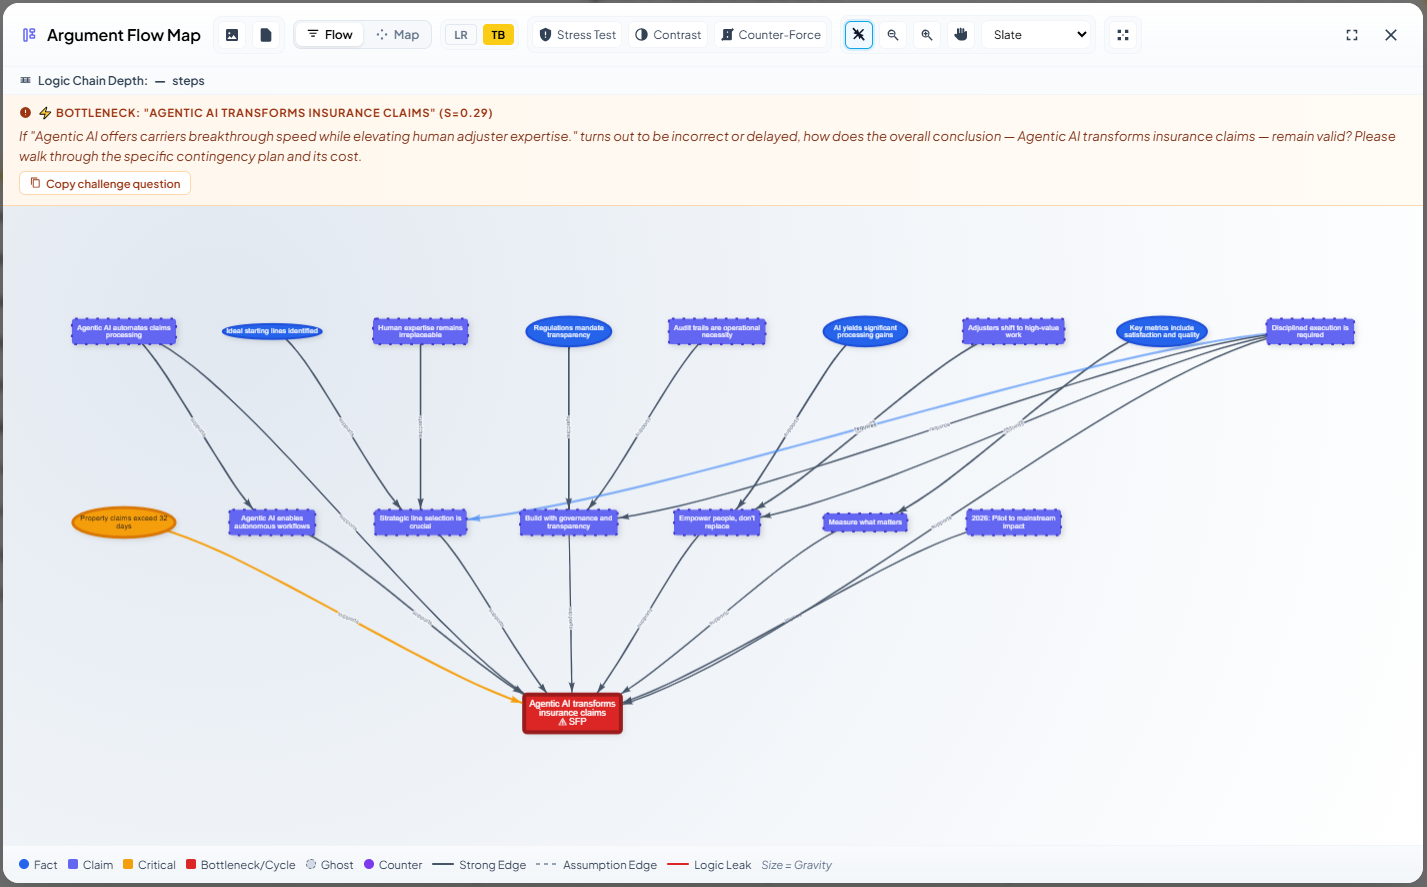
Task: Toggle Stress Test mode
Action: tap(576, 34)
